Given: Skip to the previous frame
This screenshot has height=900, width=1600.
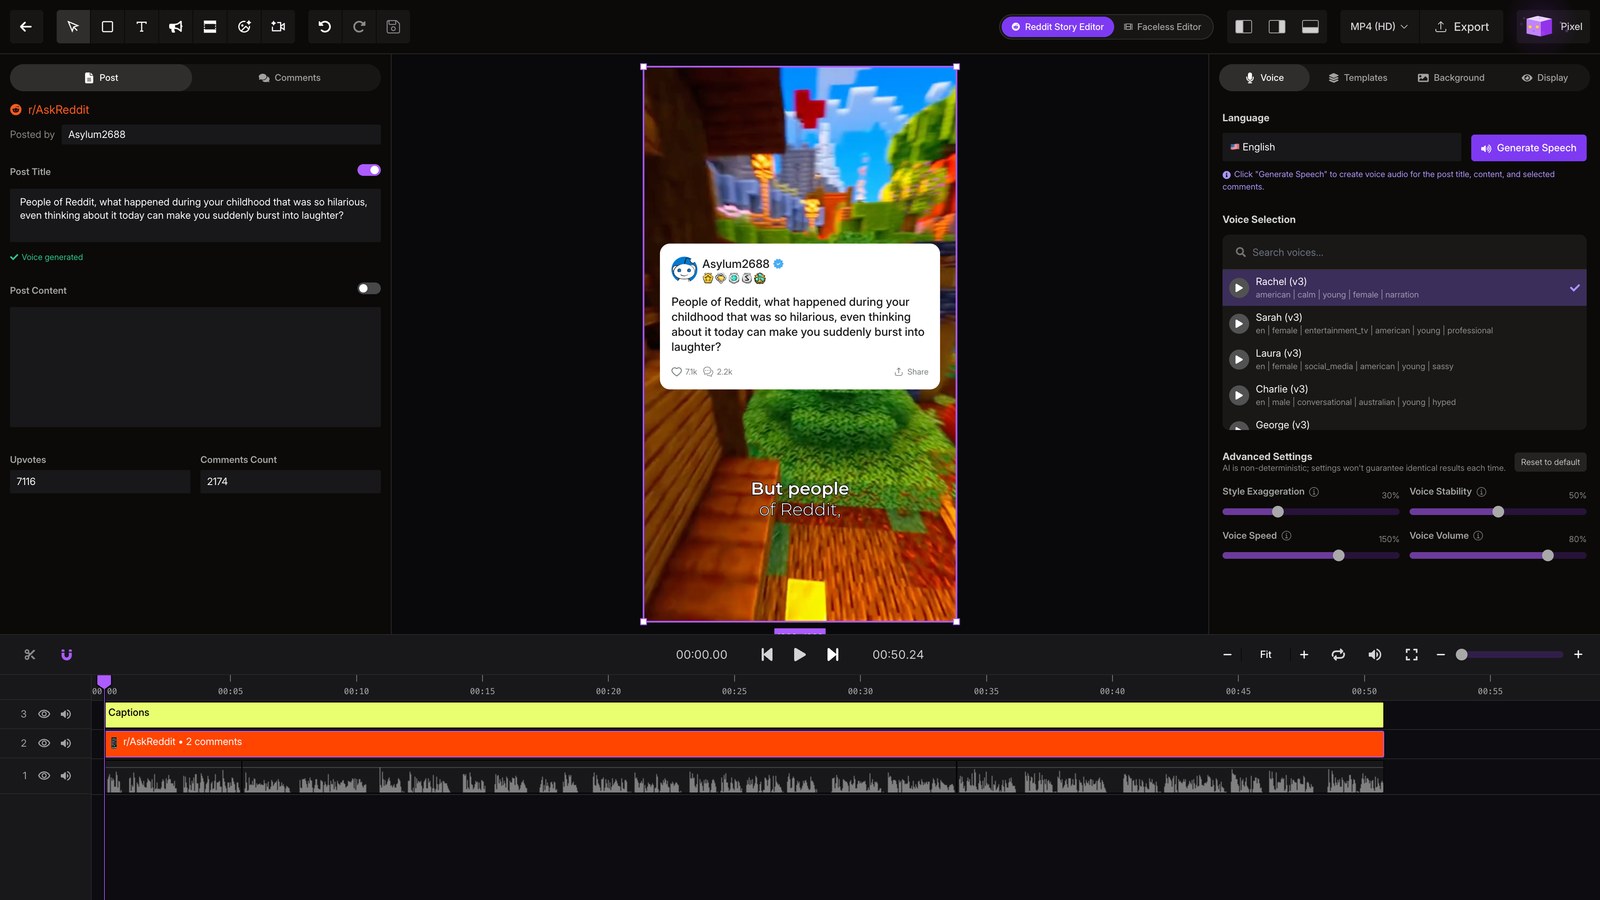Looking at the screenshot, I should point(767,655).
